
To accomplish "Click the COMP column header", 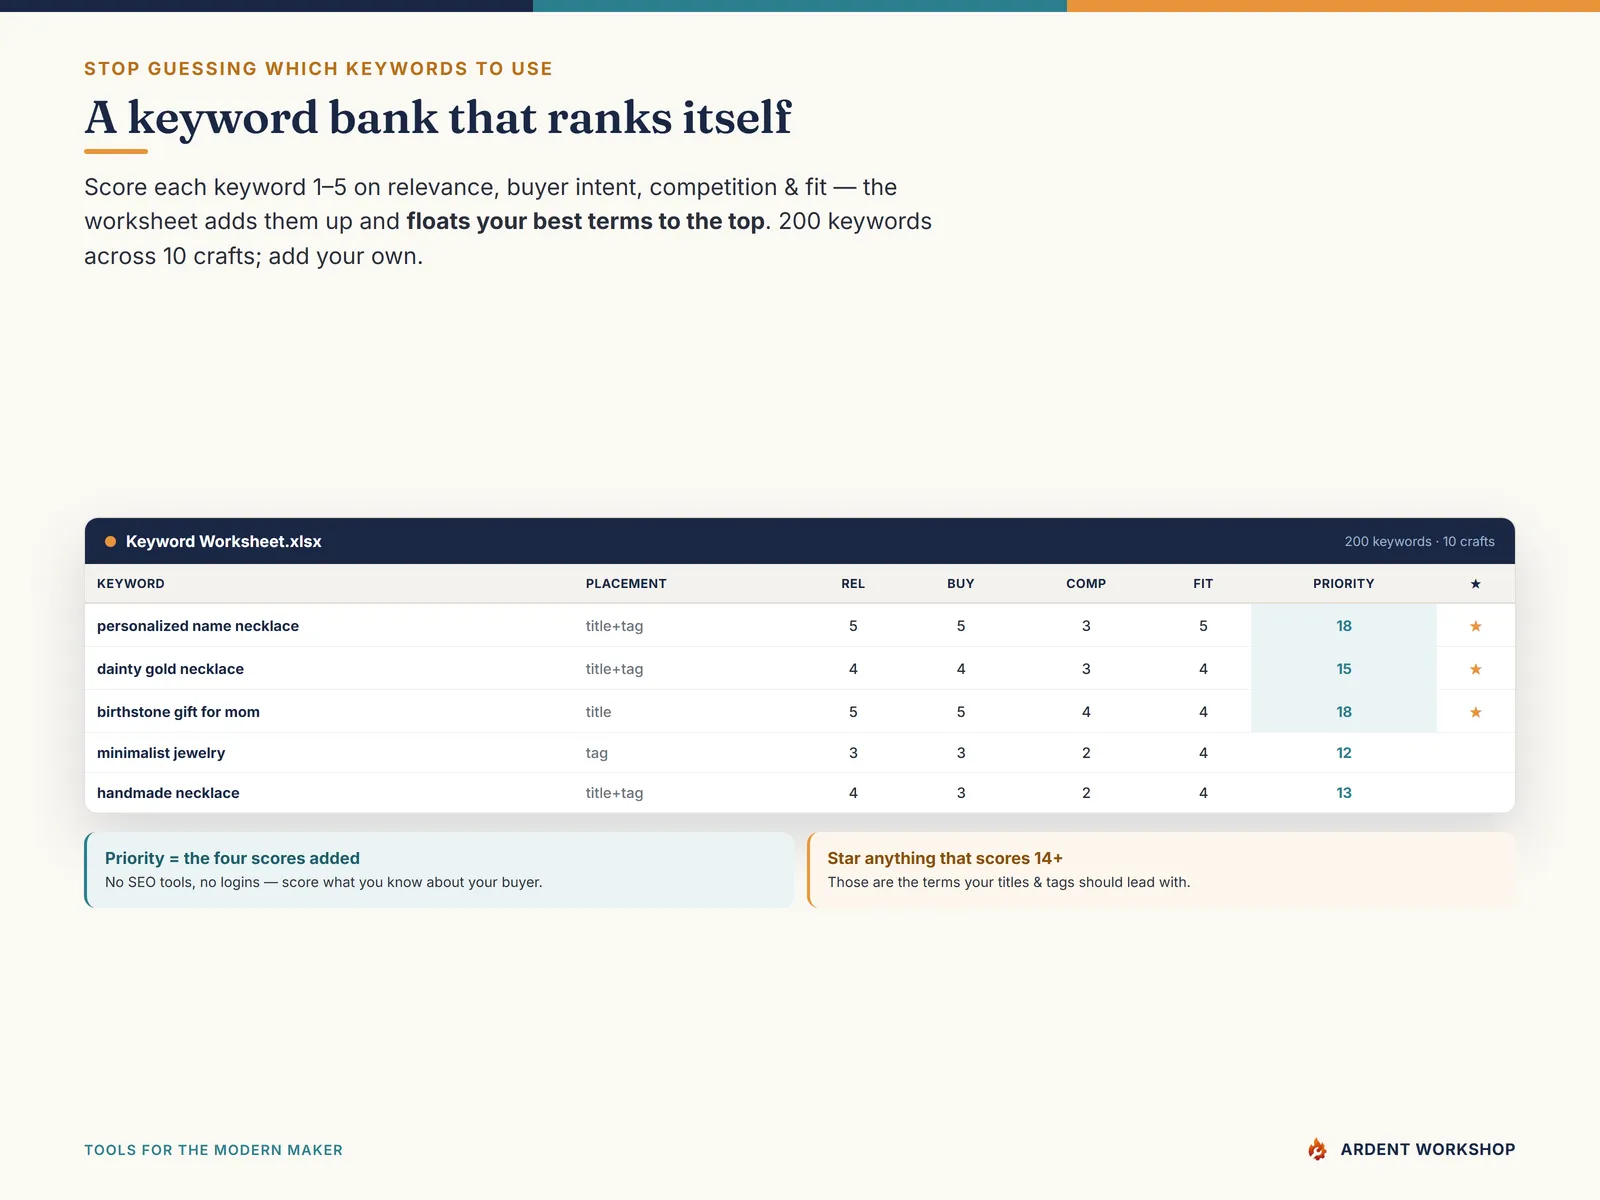I will tap(1086, 584).
